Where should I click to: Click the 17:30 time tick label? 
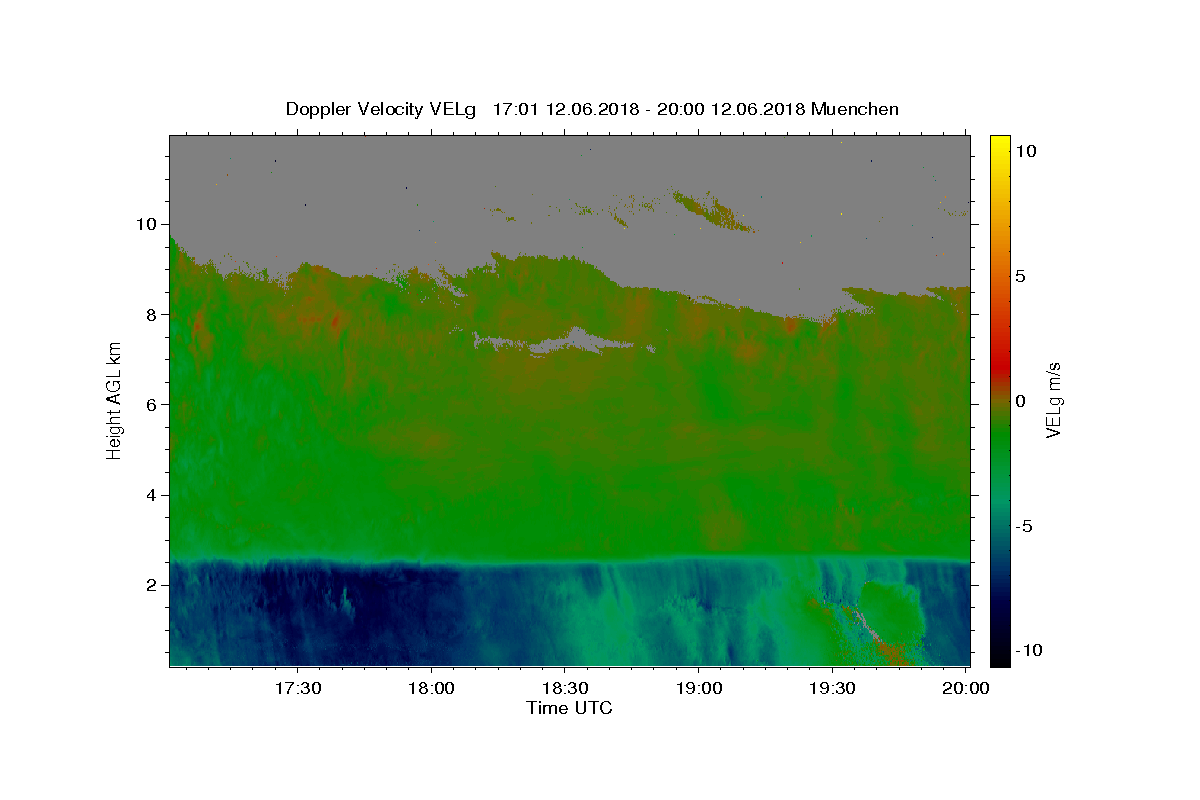[x=298, y=688]
